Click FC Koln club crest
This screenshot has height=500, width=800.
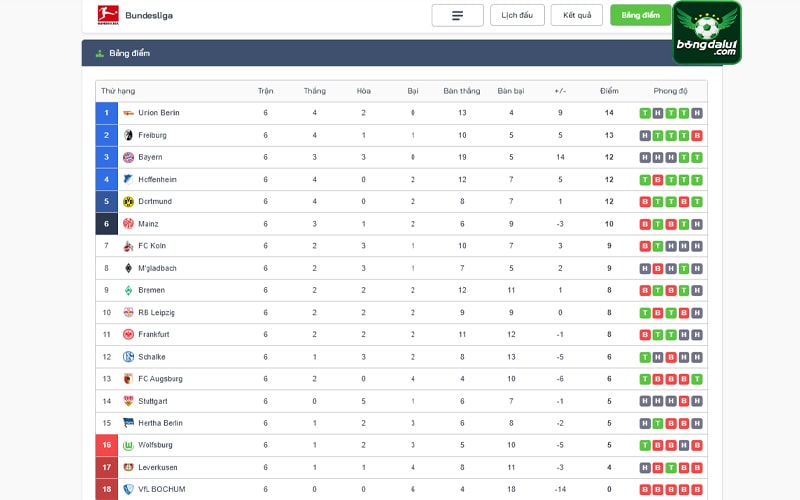pos(129,246)
